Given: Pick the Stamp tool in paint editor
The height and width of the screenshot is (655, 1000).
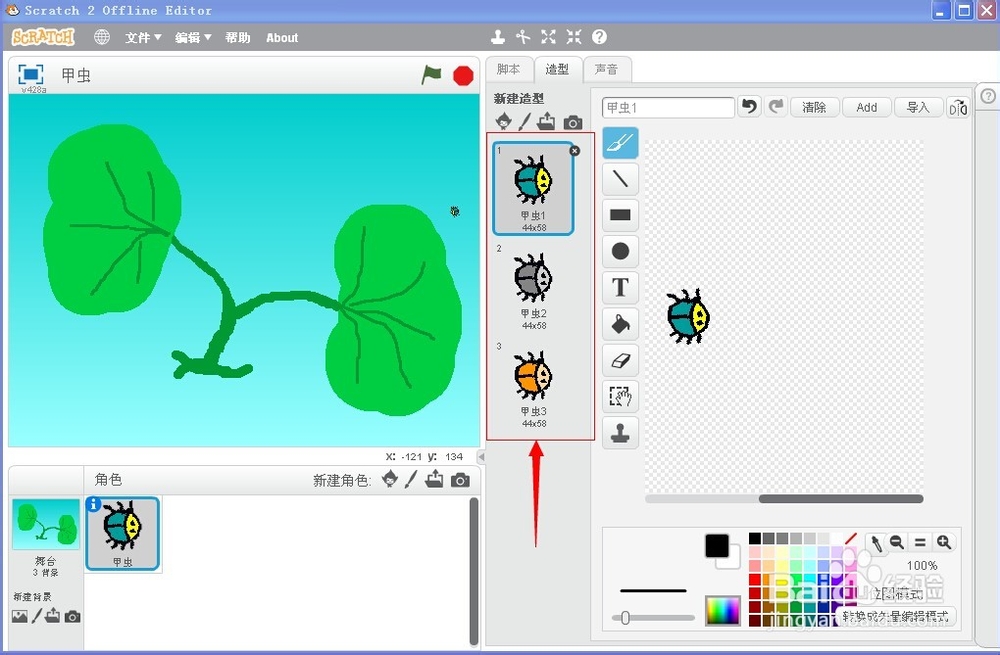Looking at the screenshot, I should [621, 433].
